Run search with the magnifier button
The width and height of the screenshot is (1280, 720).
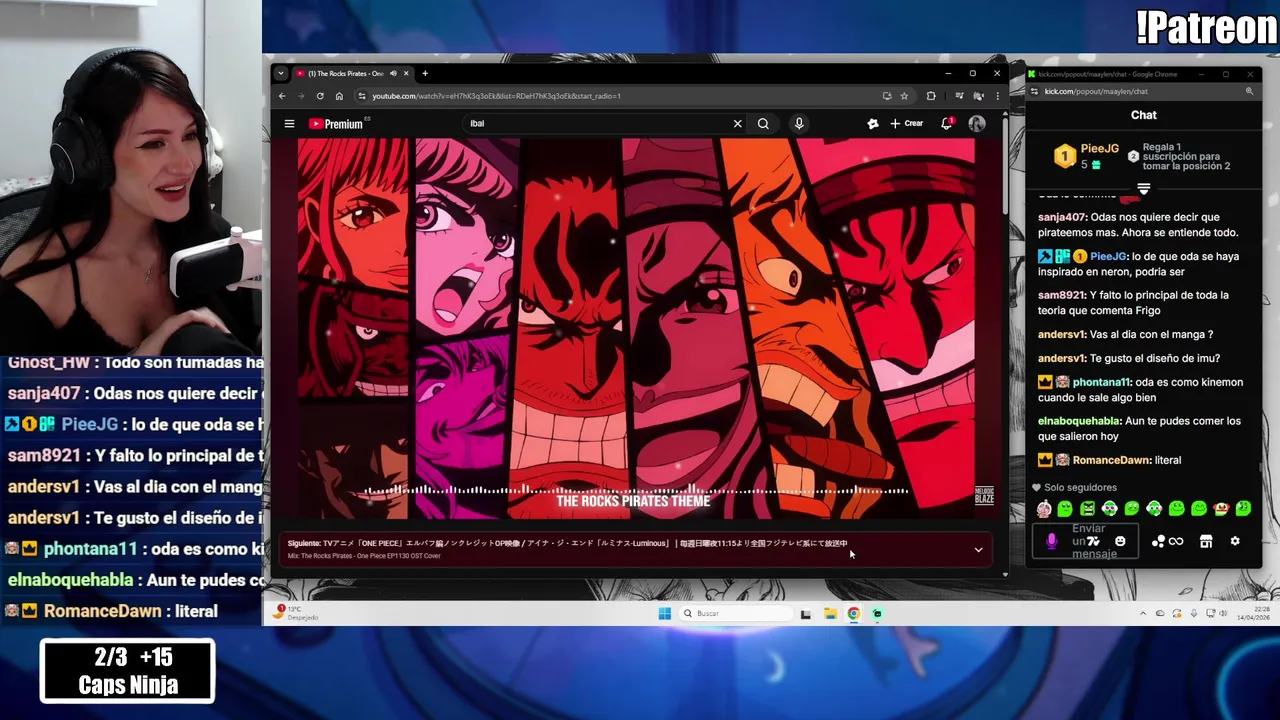point(763,124)
